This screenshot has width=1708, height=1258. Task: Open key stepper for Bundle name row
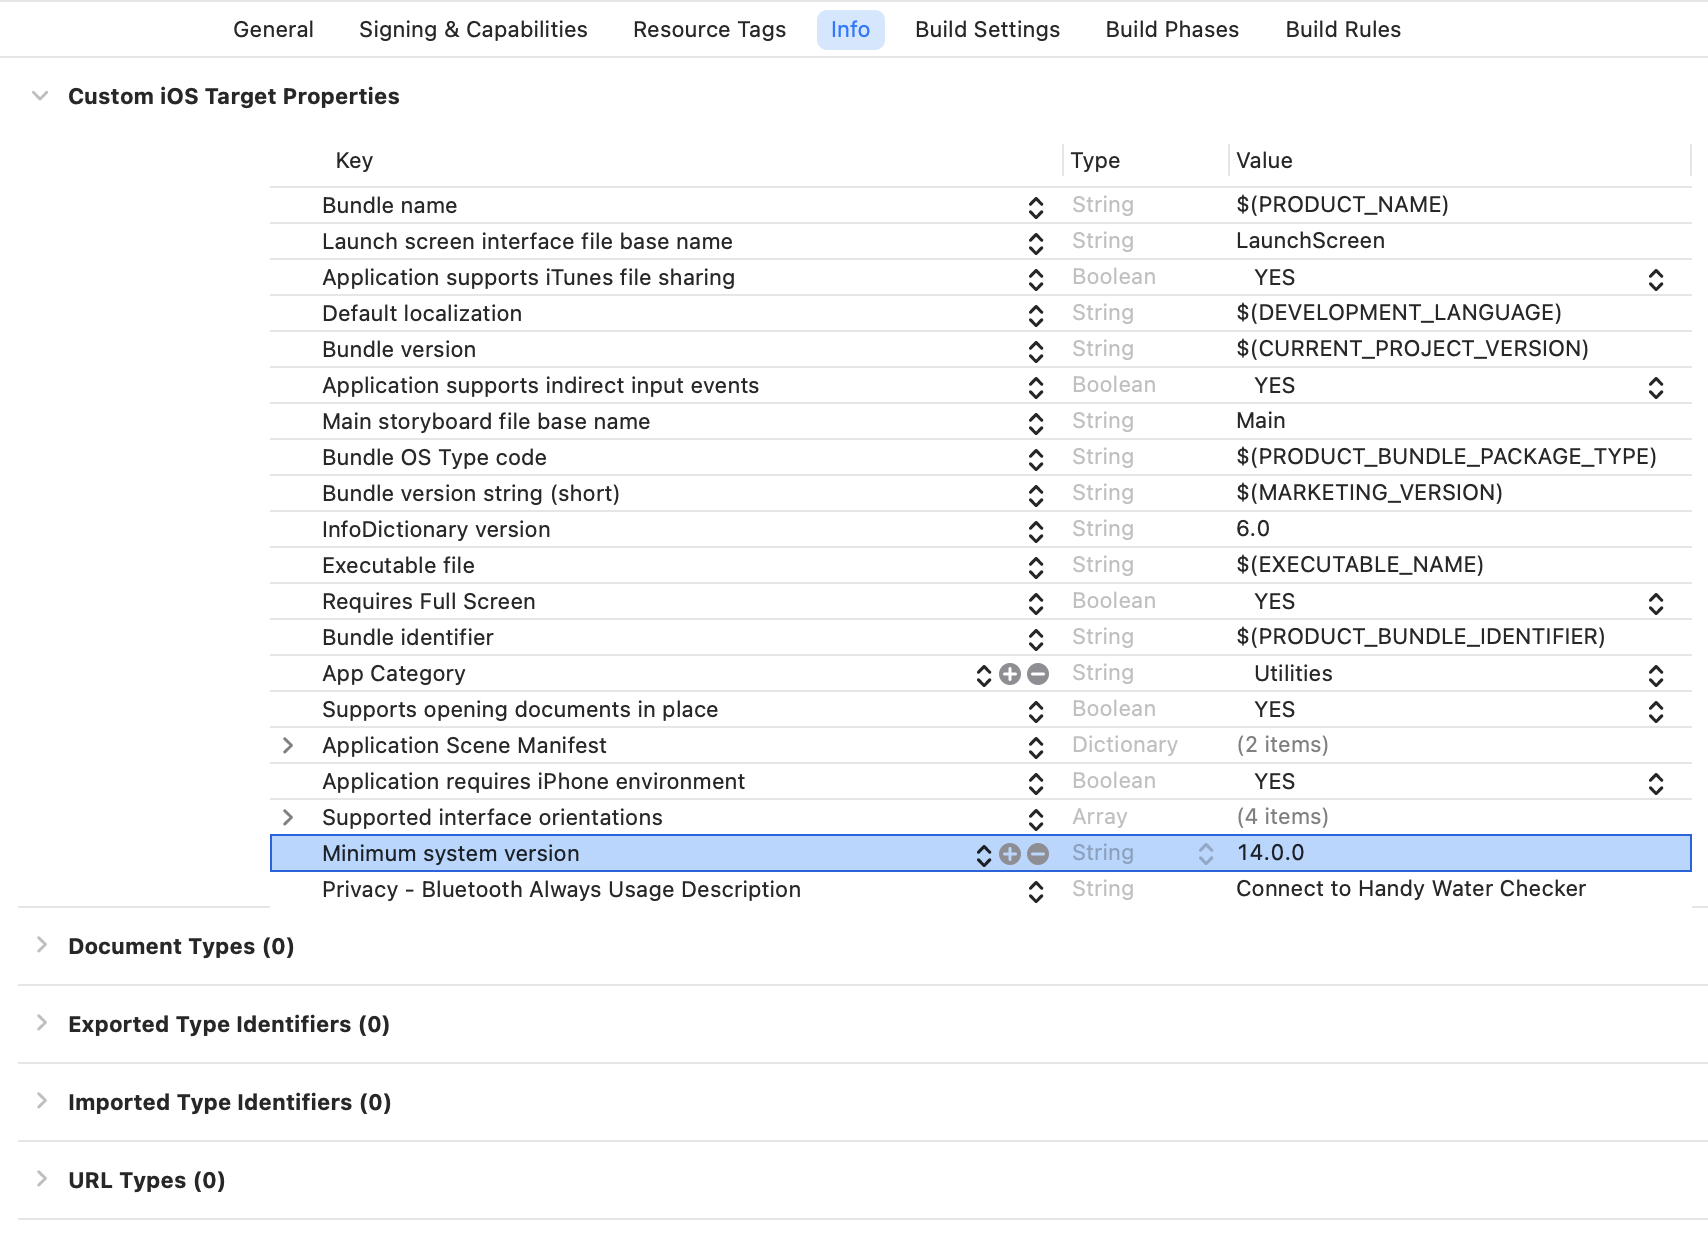pos(1036,207)
